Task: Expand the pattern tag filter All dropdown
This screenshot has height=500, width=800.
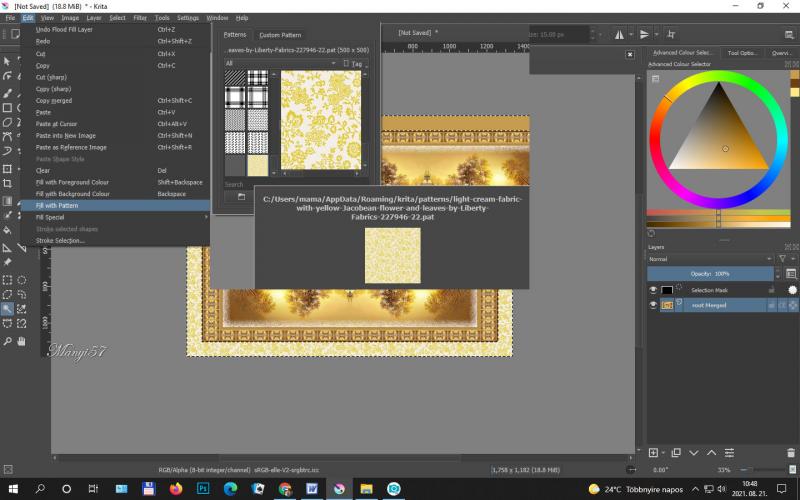Action: (x=278, y=63)
